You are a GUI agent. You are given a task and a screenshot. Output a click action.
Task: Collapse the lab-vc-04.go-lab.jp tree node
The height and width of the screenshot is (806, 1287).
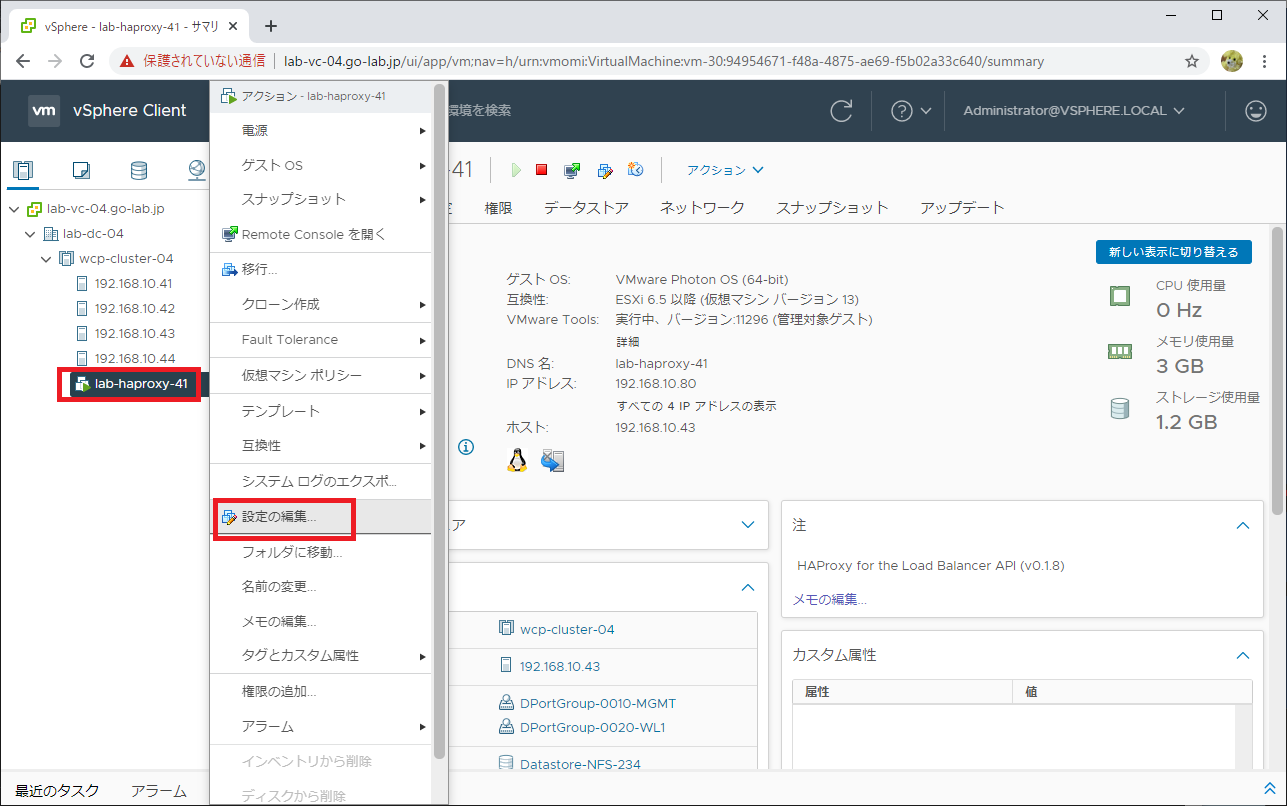(14, 209)
